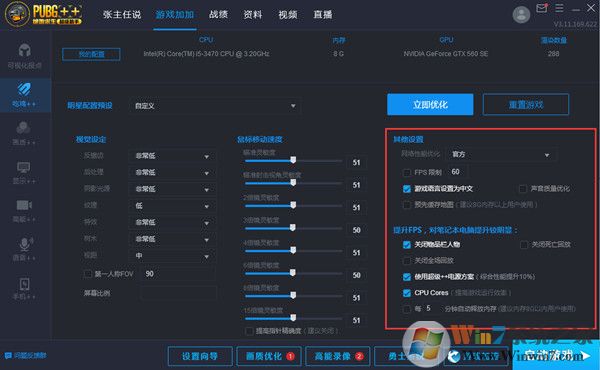Image resolution: width=600 pixels, height=370 pixels.
Task: Click the 4倍镜灵敏度 slider handle
Action: pyautogui.click(x=293, y=250)
